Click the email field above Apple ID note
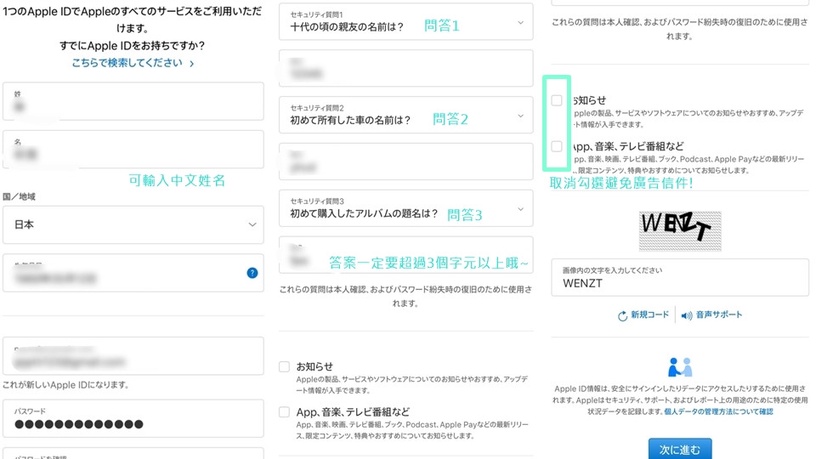Image resolution: width=816 pixels, height=459 pixels. [x=133, y=356]
